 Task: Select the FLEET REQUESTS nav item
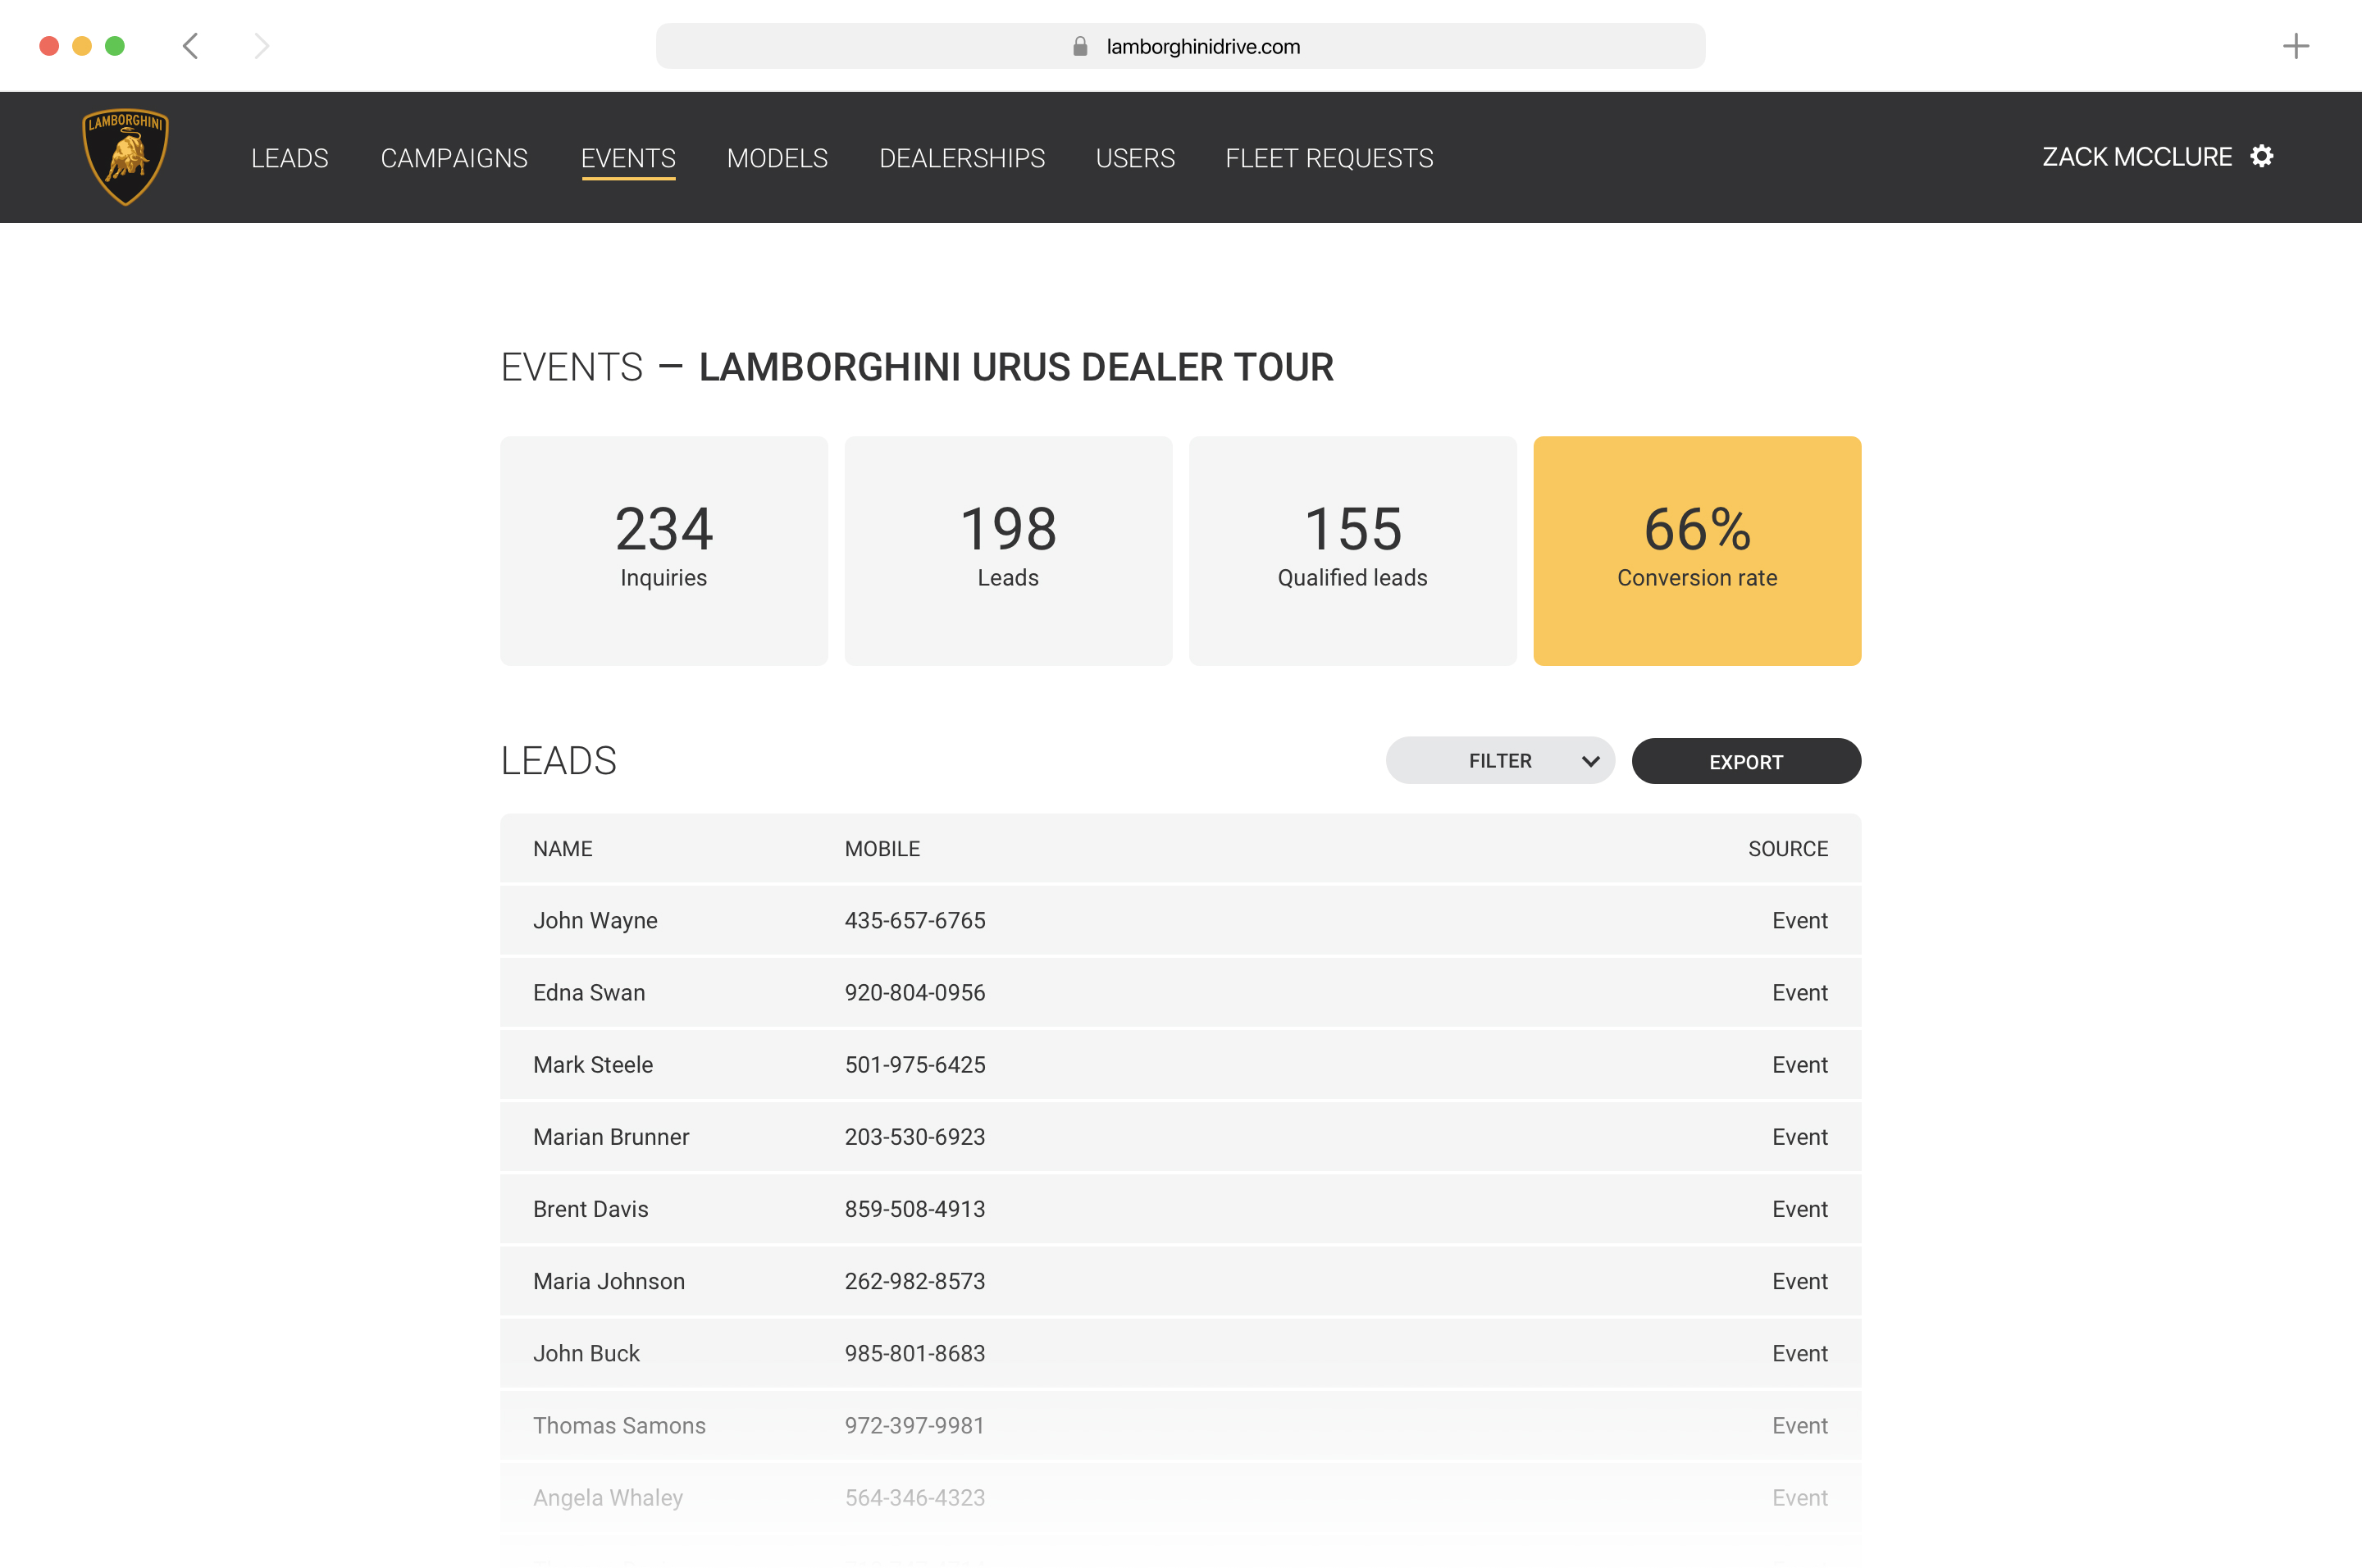(x=1329, y=158)
